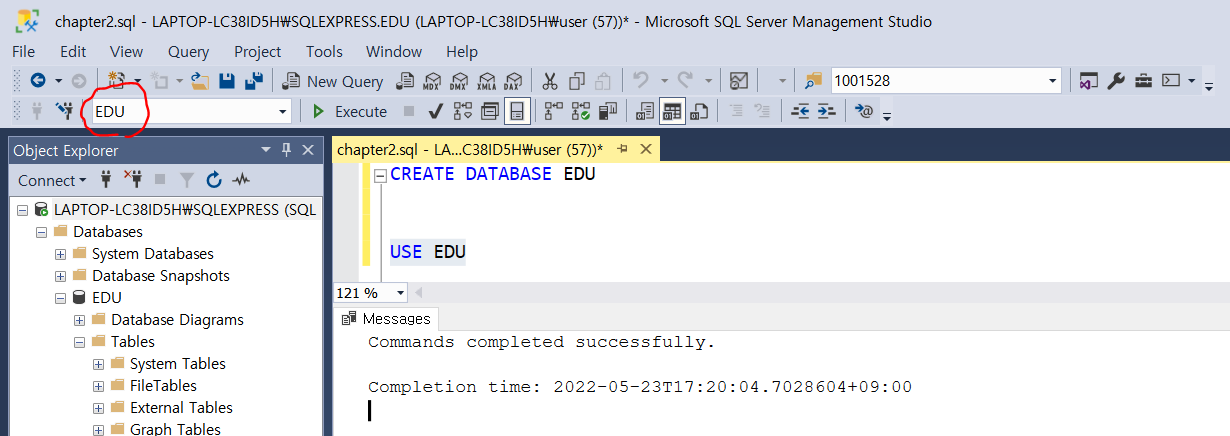The width and height of the screenshot is (1230, 436).
Task: Open the Solution Explorer window icon
Action: [1089, 81]
